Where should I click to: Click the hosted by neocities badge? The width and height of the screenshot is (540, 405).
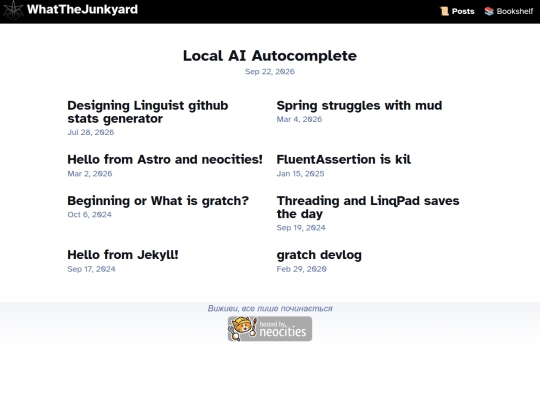270,329
